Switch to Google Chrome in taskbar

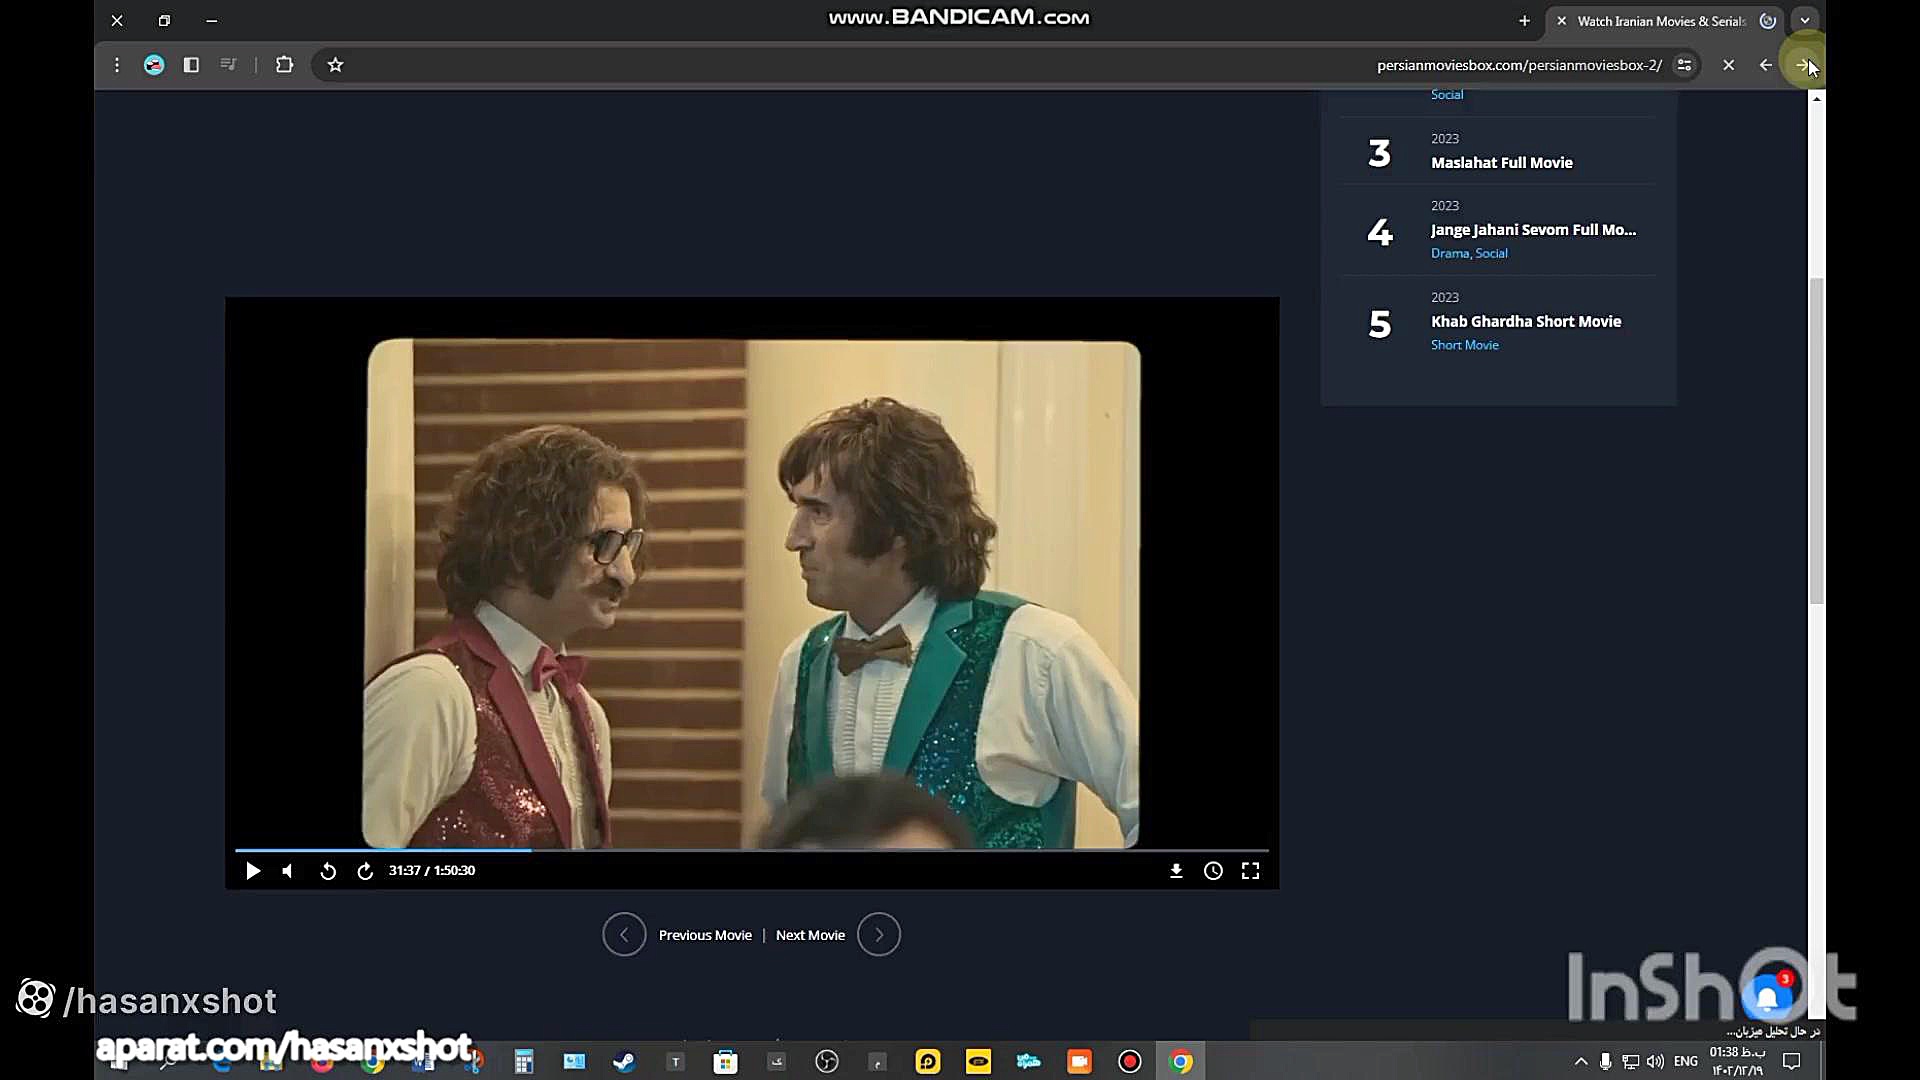(1181, 1062)
